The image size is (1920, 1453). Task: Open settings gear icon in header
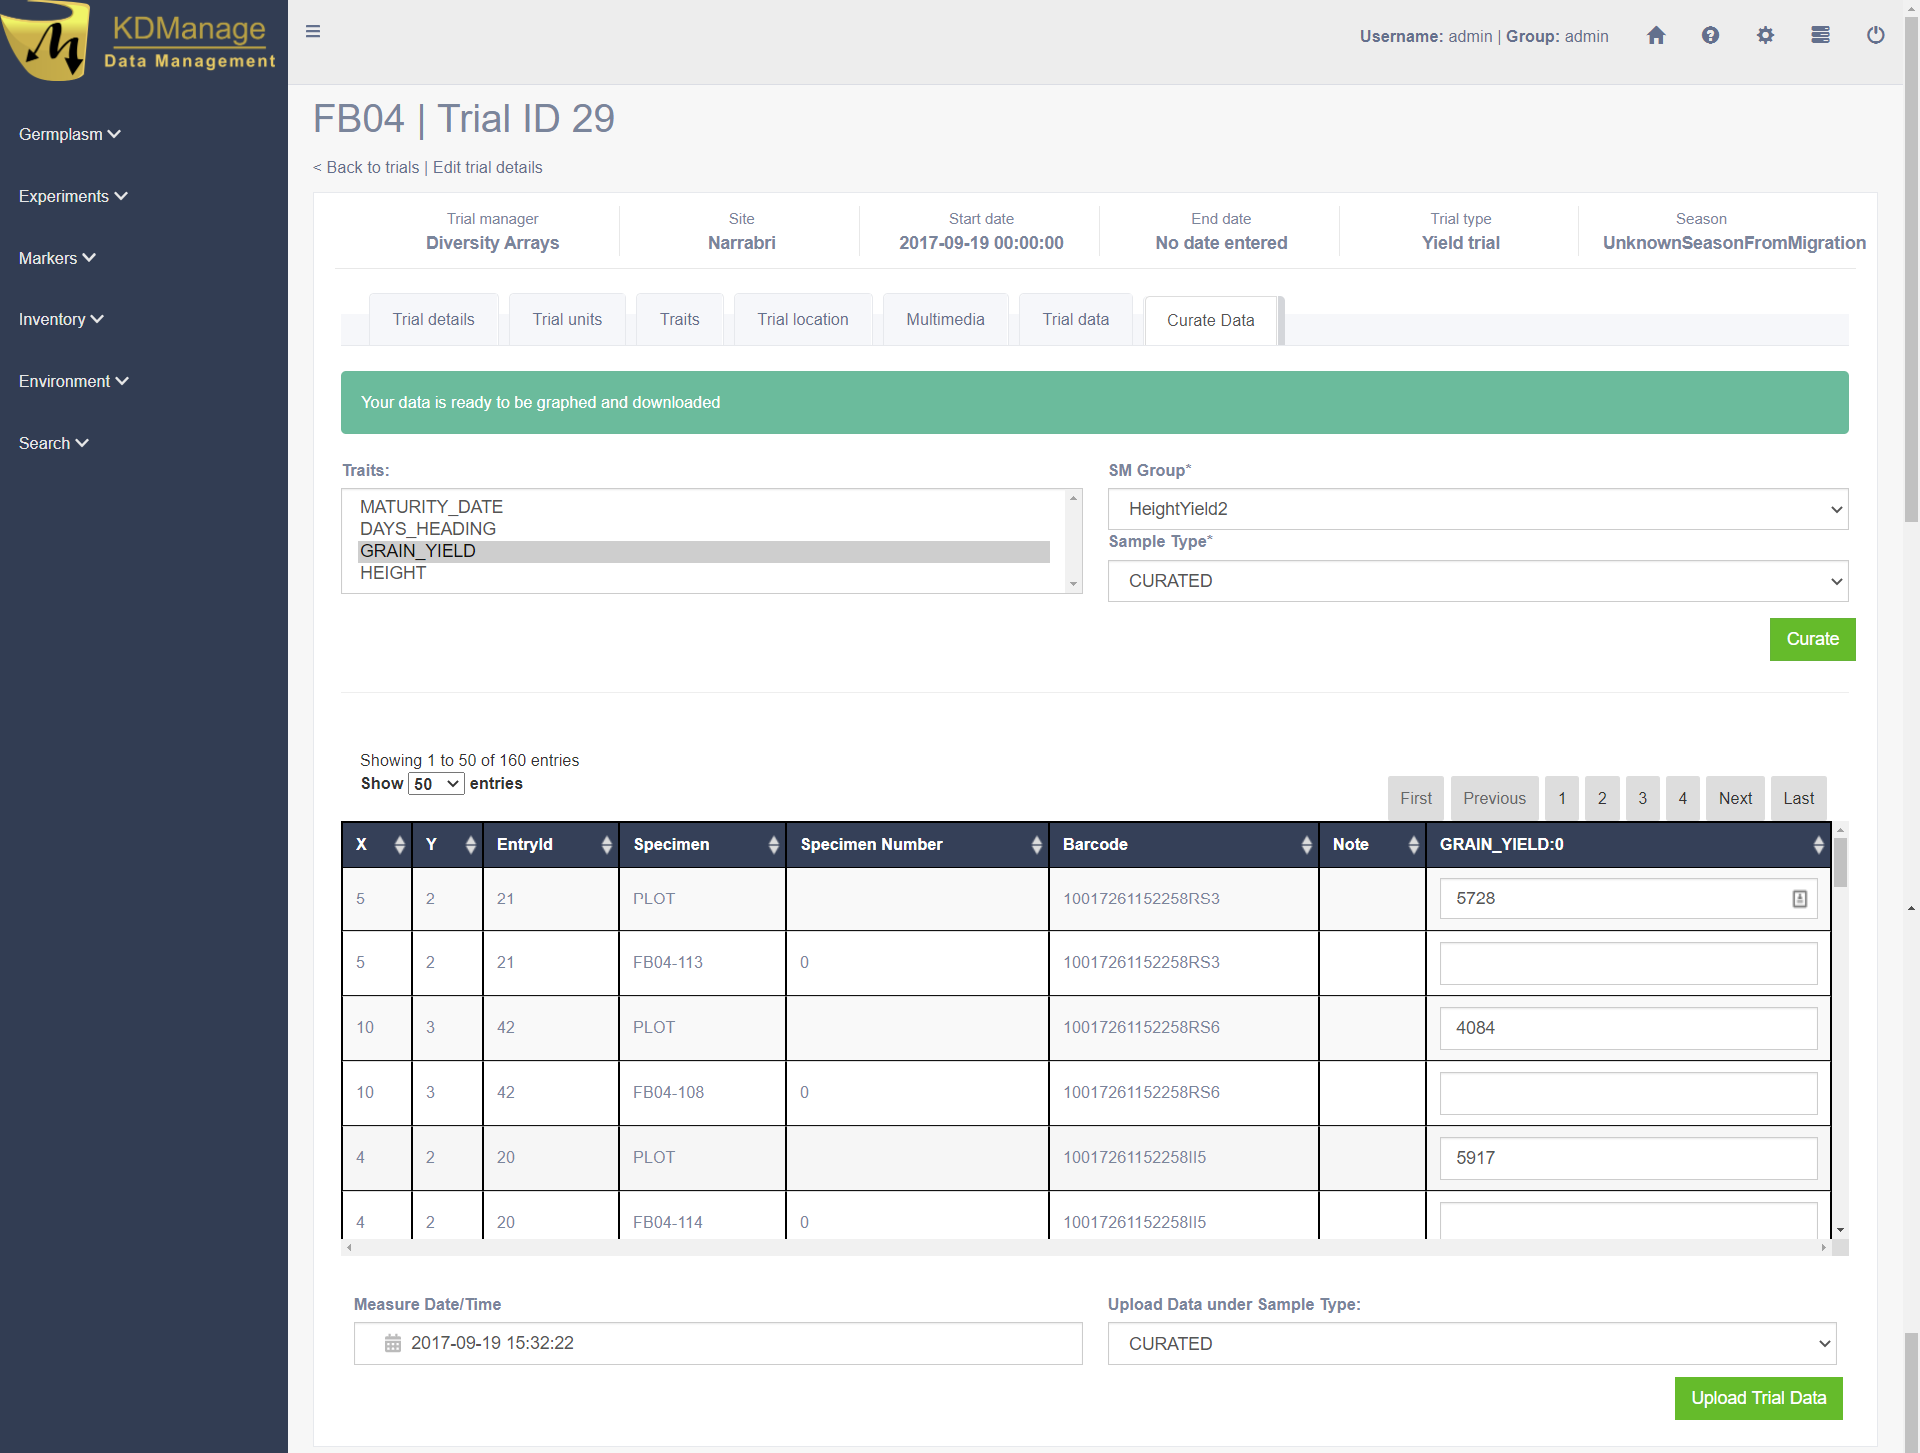(x=1765, y=36)
